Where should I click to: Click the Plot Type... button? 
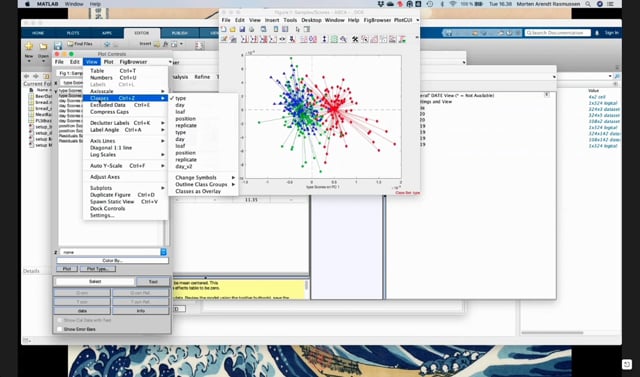point(98,269)
